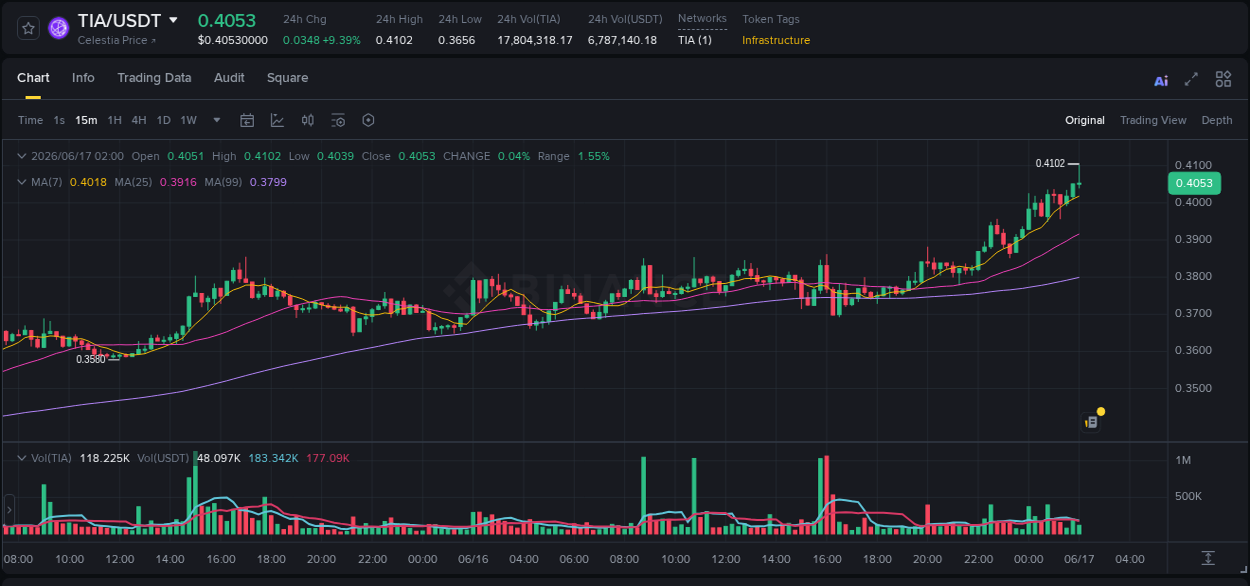Click the 0.4102 high price marker

pos(1050,163)
